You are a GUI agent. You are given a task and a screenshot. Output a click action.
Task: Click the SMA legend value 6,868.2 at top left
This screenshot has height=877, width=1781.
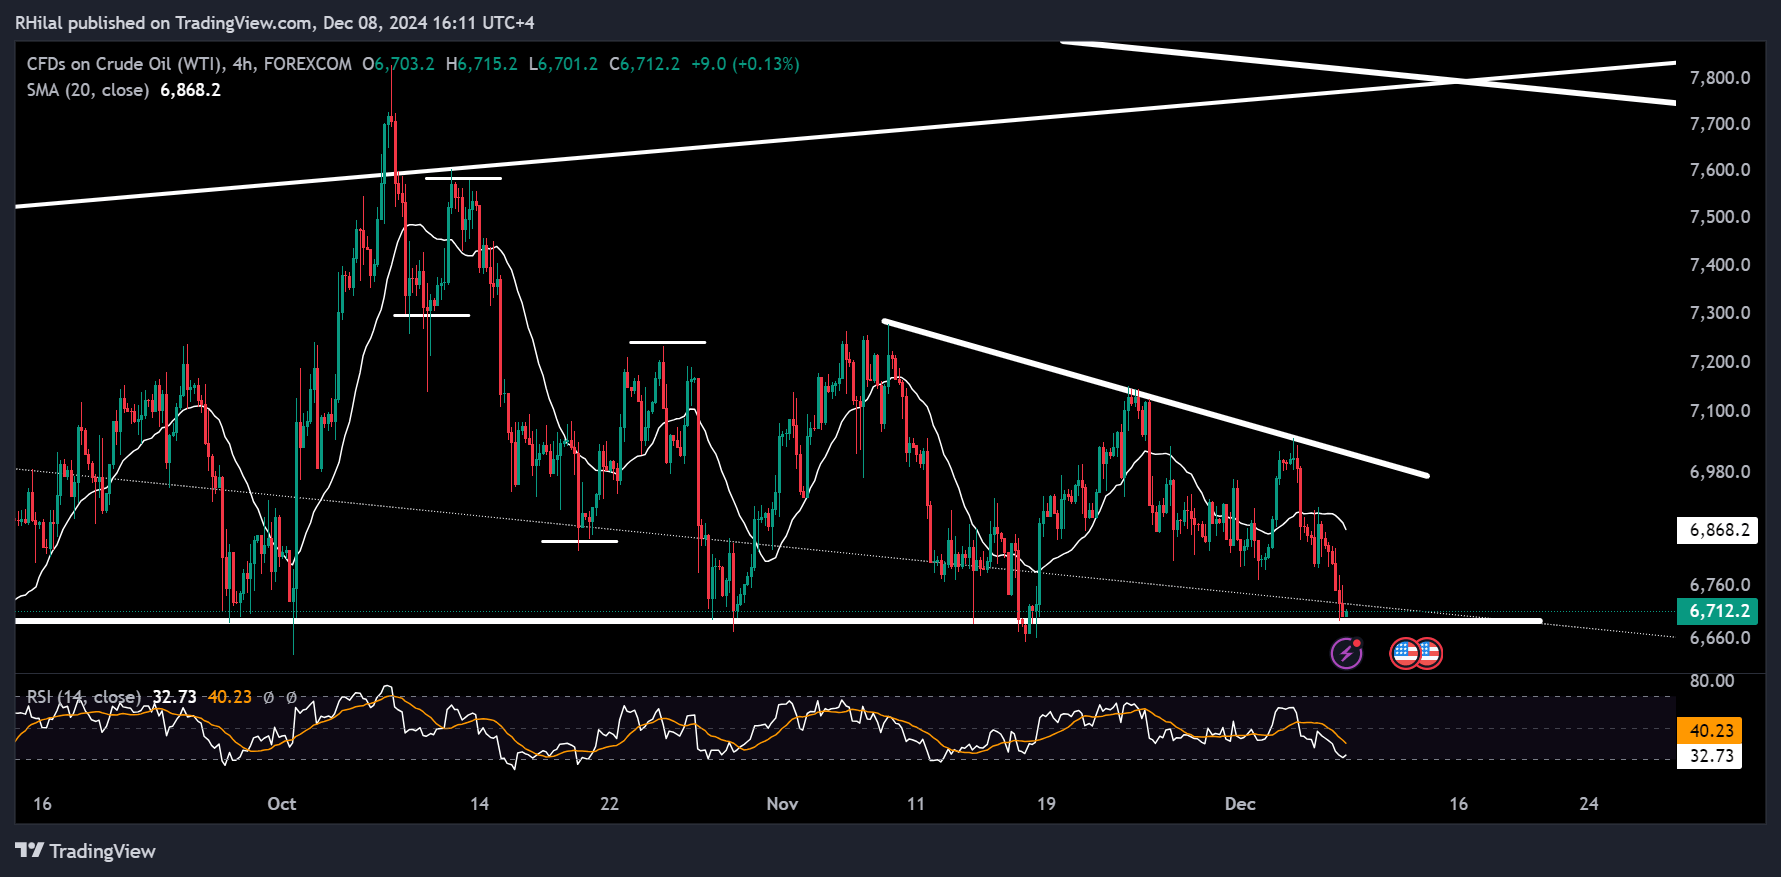coord(190,90)
